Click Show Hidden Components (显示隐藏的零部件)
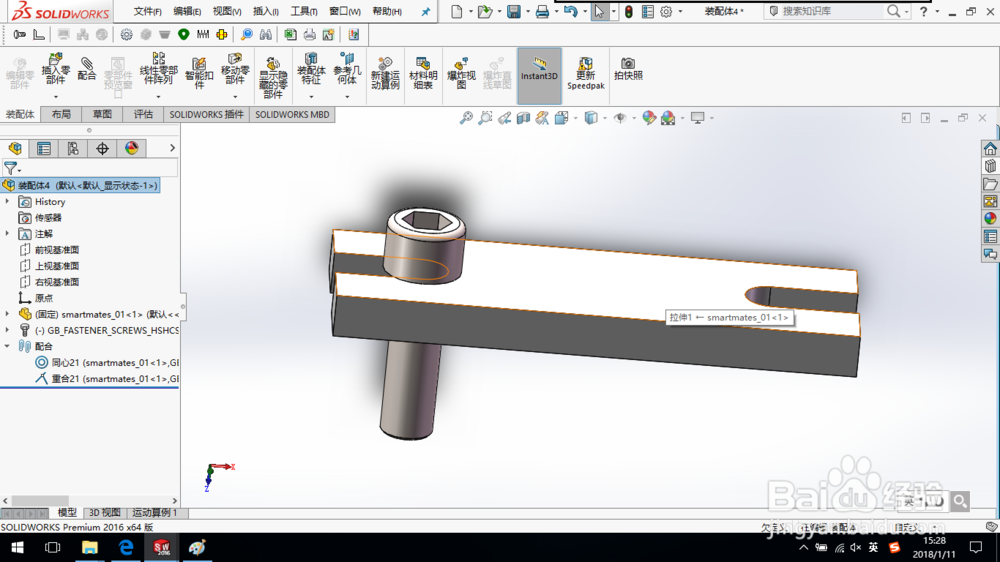 tap(273, 78)
